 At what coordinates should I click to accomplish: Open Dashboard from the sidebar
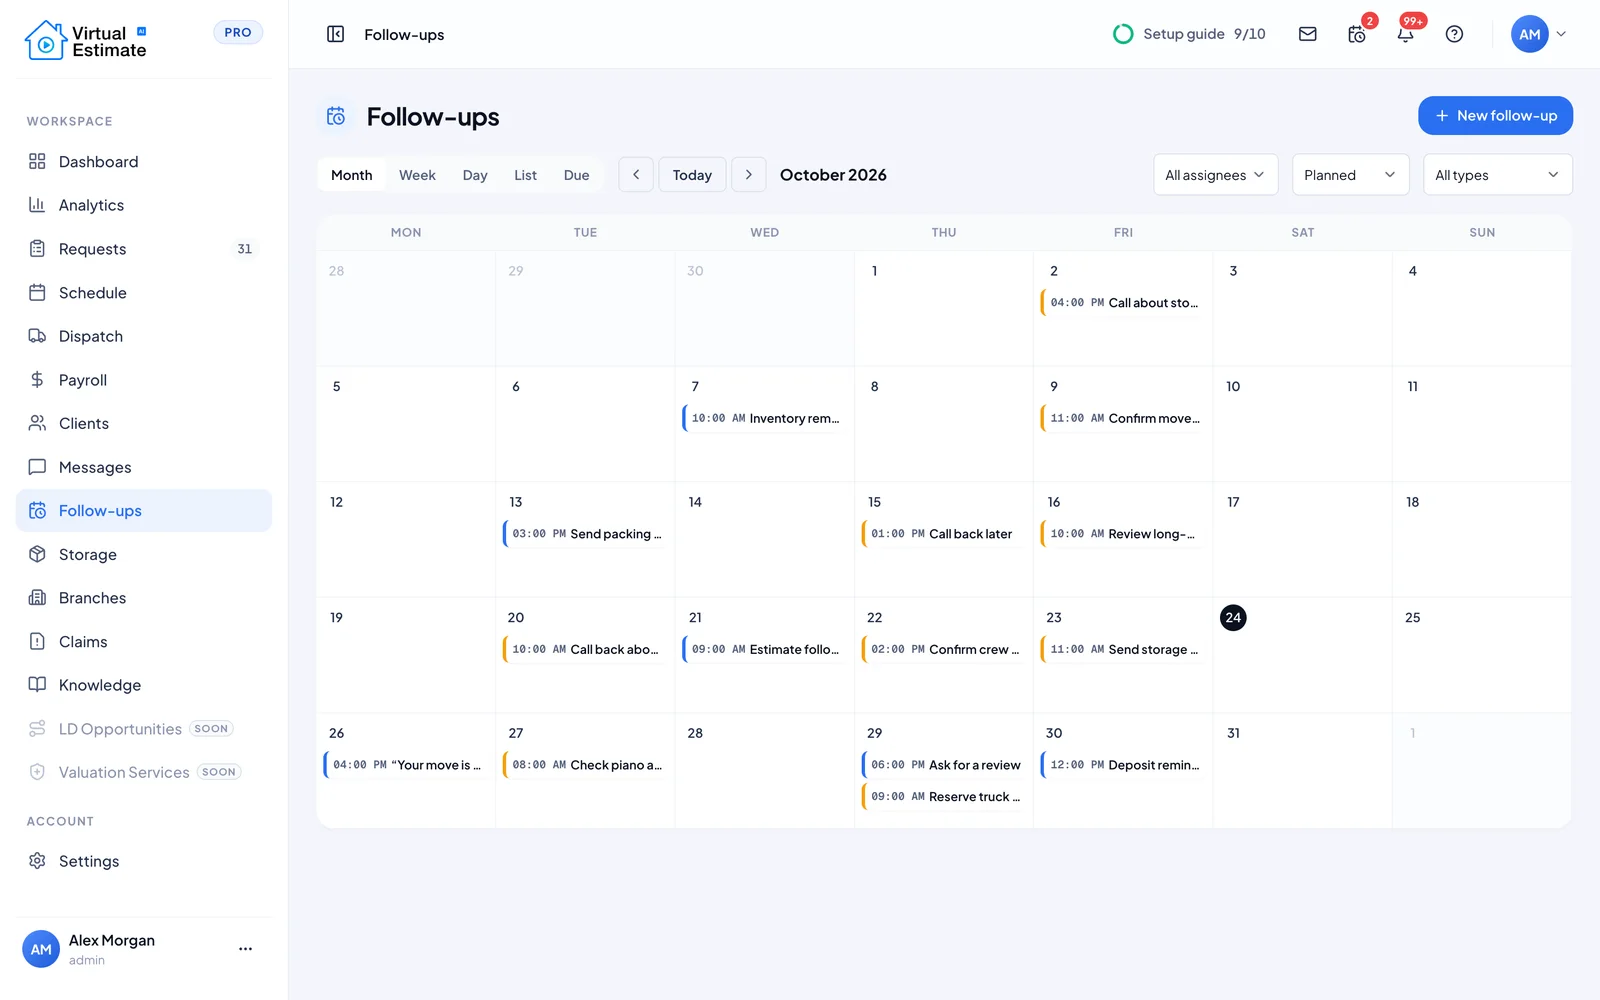144,162
